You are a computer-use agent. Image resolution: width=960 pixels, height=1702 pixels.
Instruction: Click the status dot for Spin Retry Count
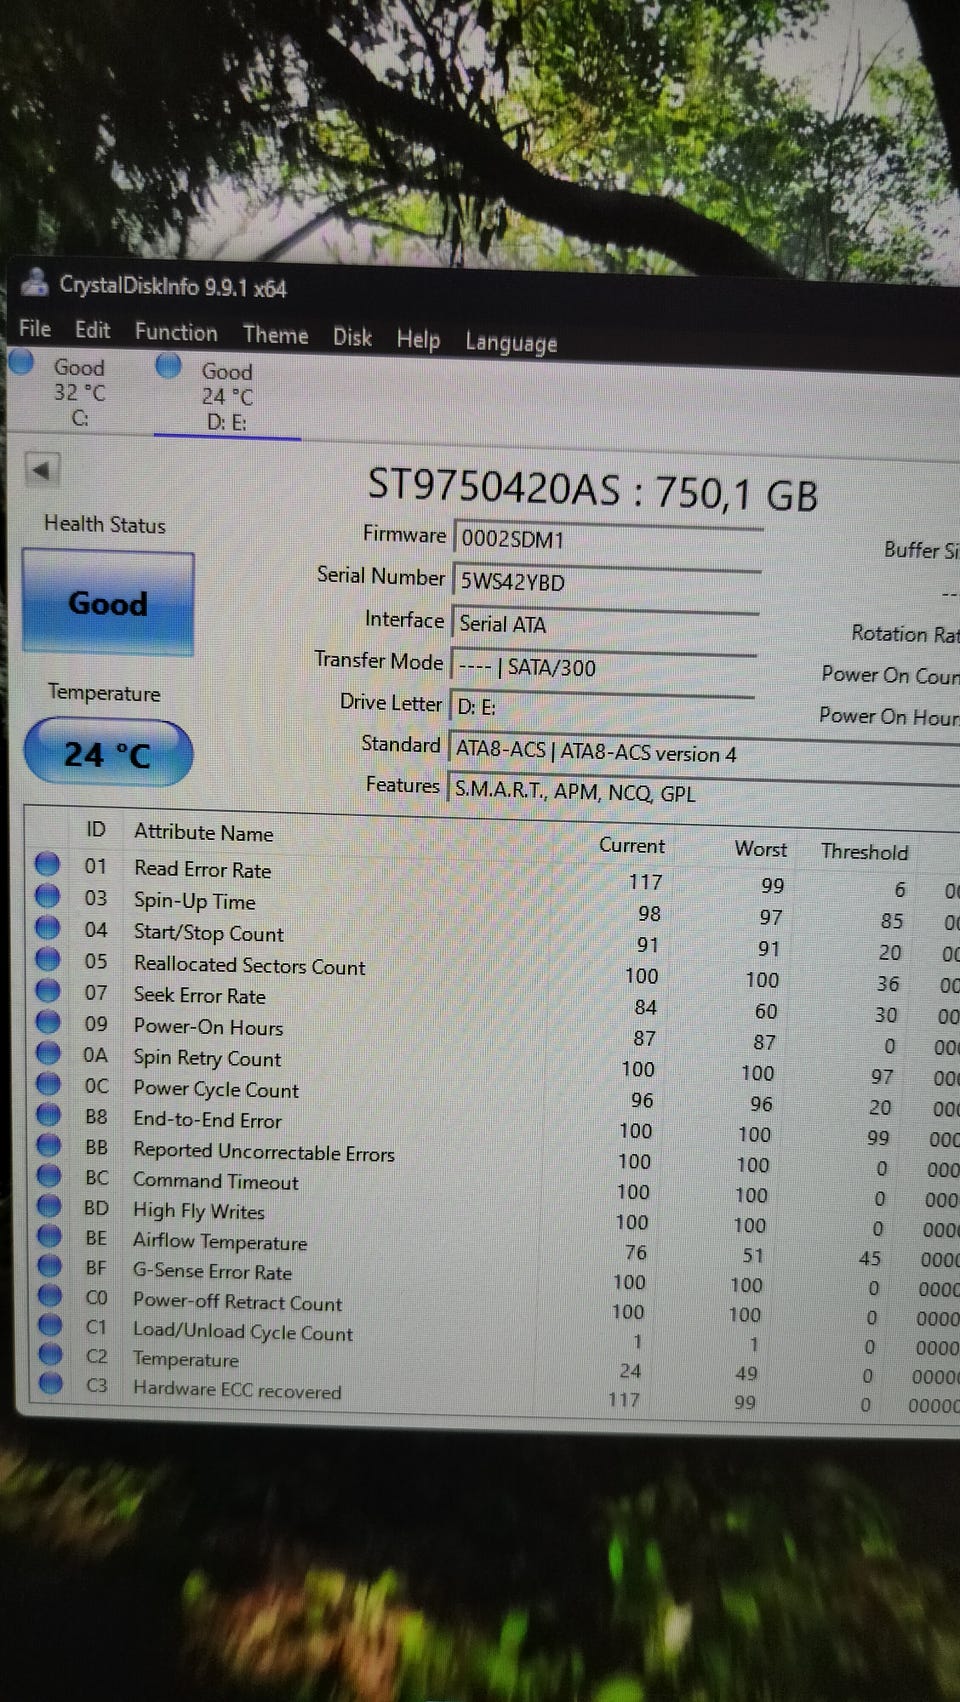pyautogui.click(x=48, y=1052)
